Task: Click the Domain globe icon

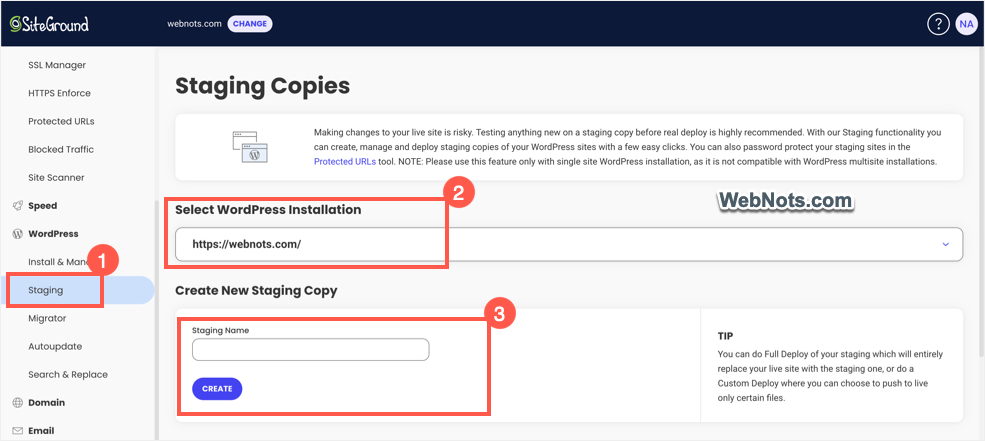Action: 17,403
